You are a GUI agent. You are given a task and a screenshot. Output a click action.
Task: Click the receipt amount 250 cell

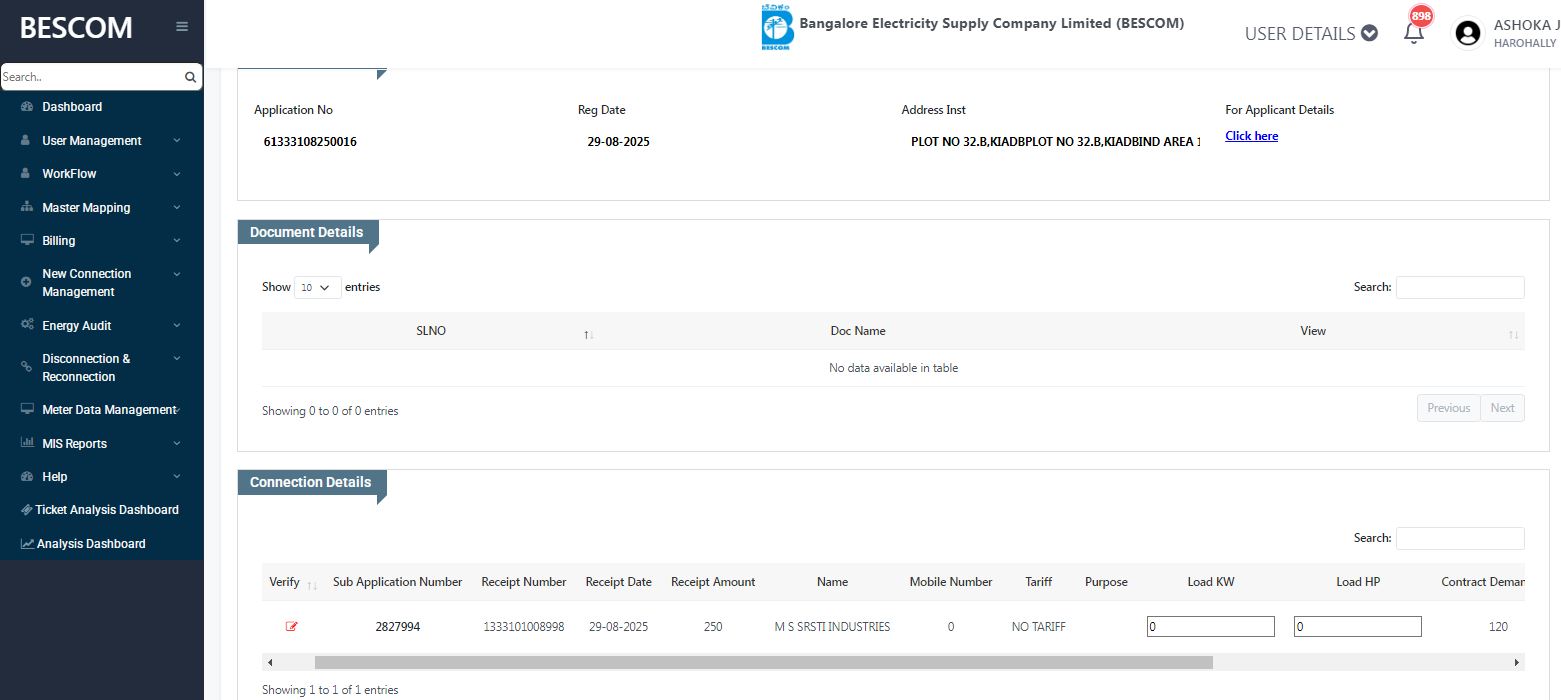tap(713, 627)
